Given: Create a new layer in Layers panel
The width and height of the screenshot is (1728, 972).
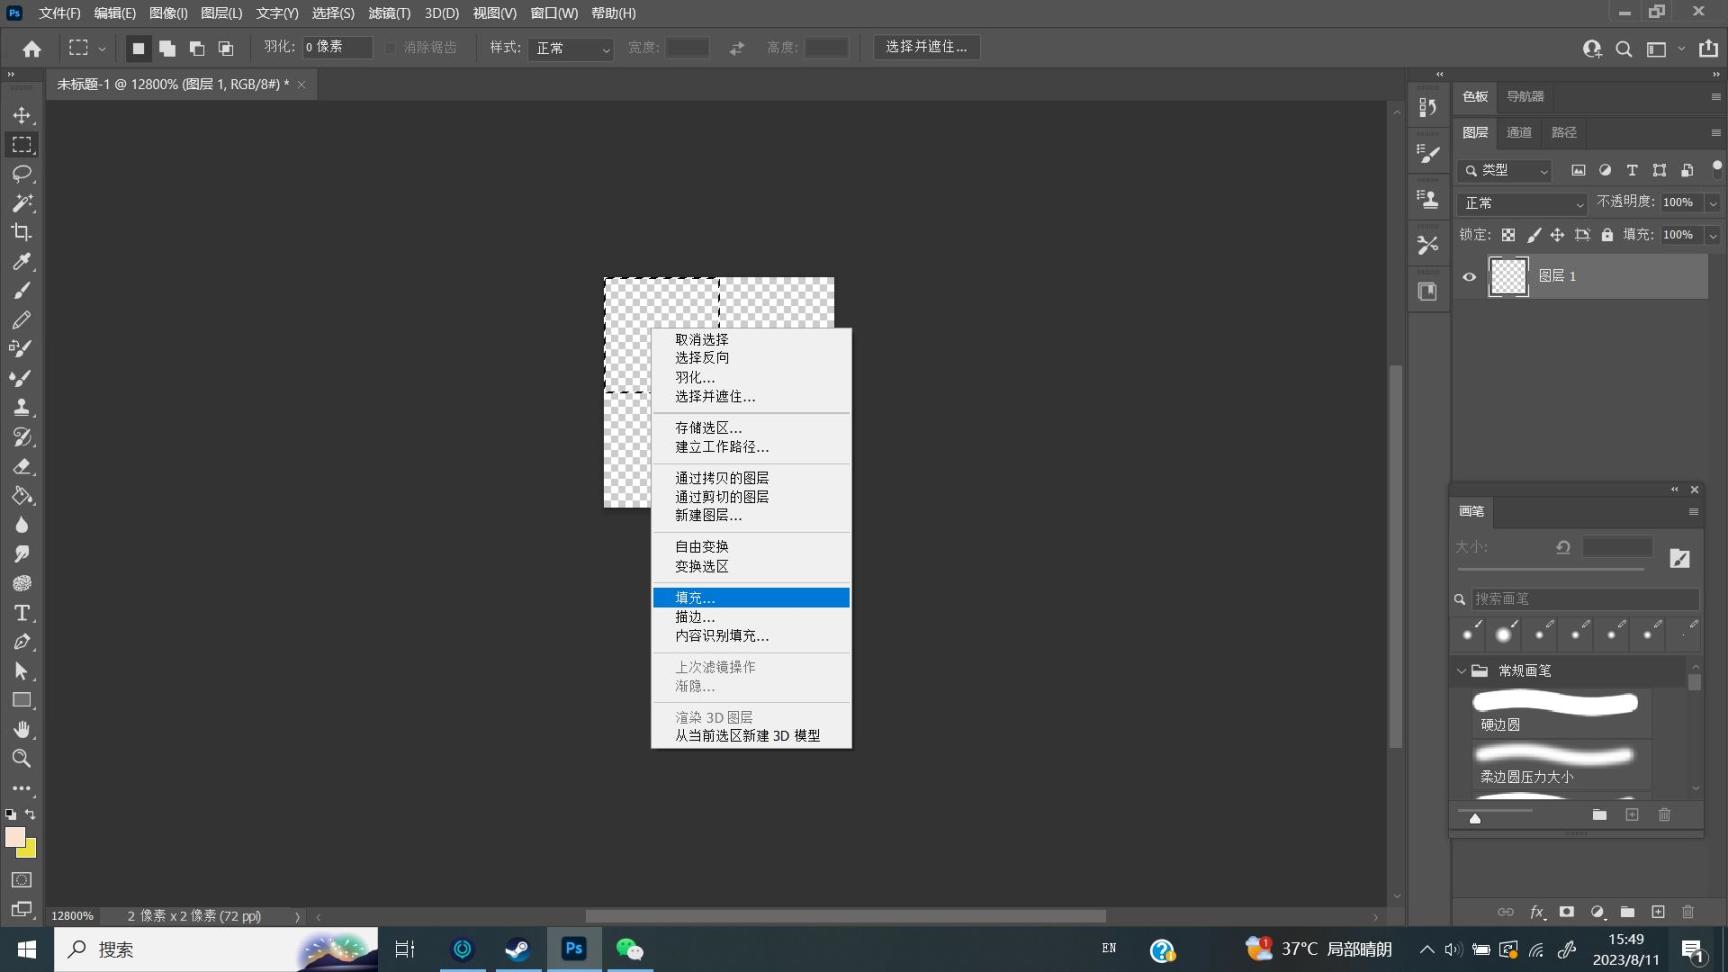Looking at the screenshot, I should click(1658, 912).
